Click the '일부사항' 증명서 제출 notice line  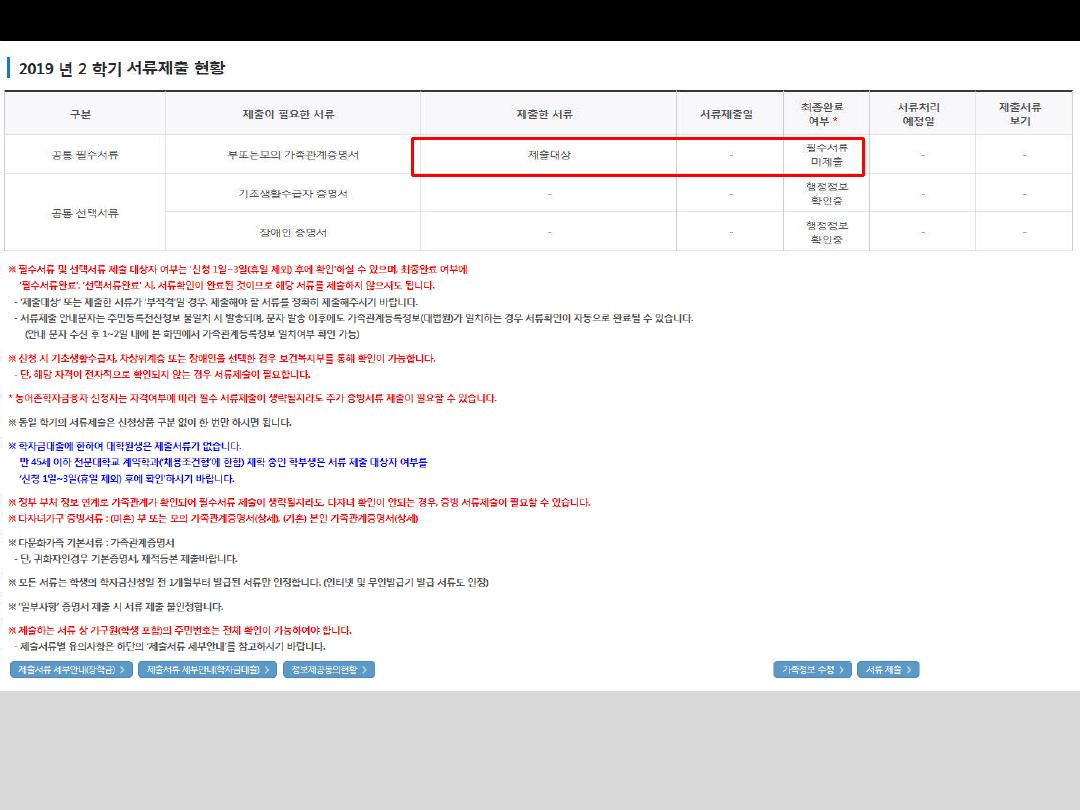tap(116, 607)
